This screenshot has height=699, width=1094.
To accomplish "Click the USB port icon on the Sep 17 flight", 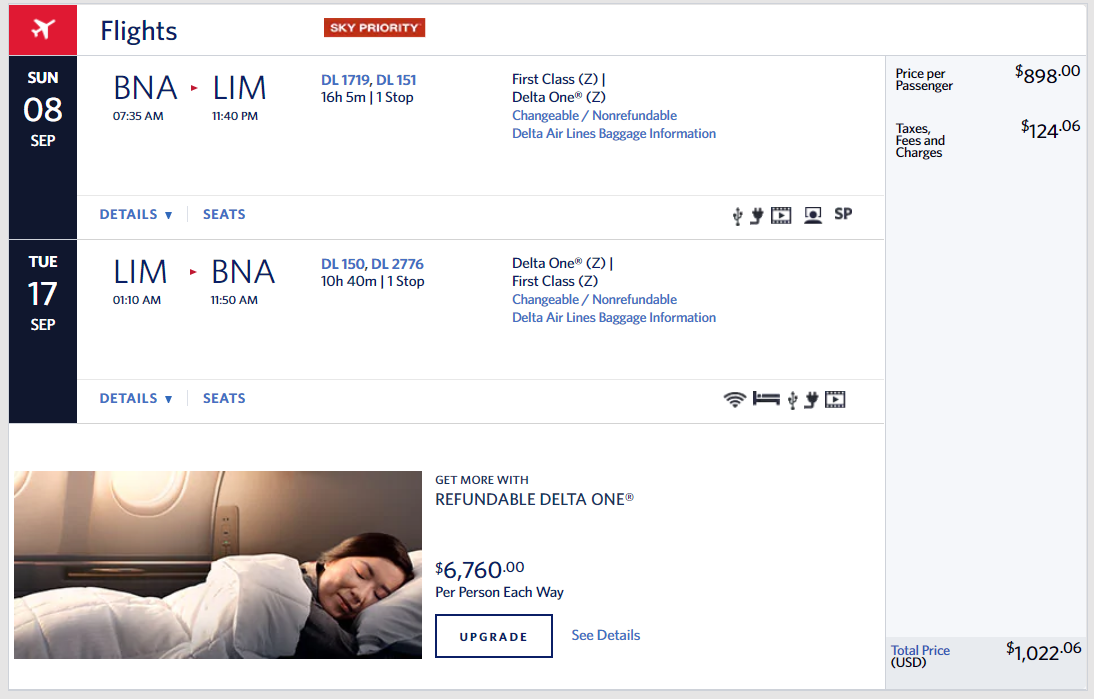I will (792, 400).
